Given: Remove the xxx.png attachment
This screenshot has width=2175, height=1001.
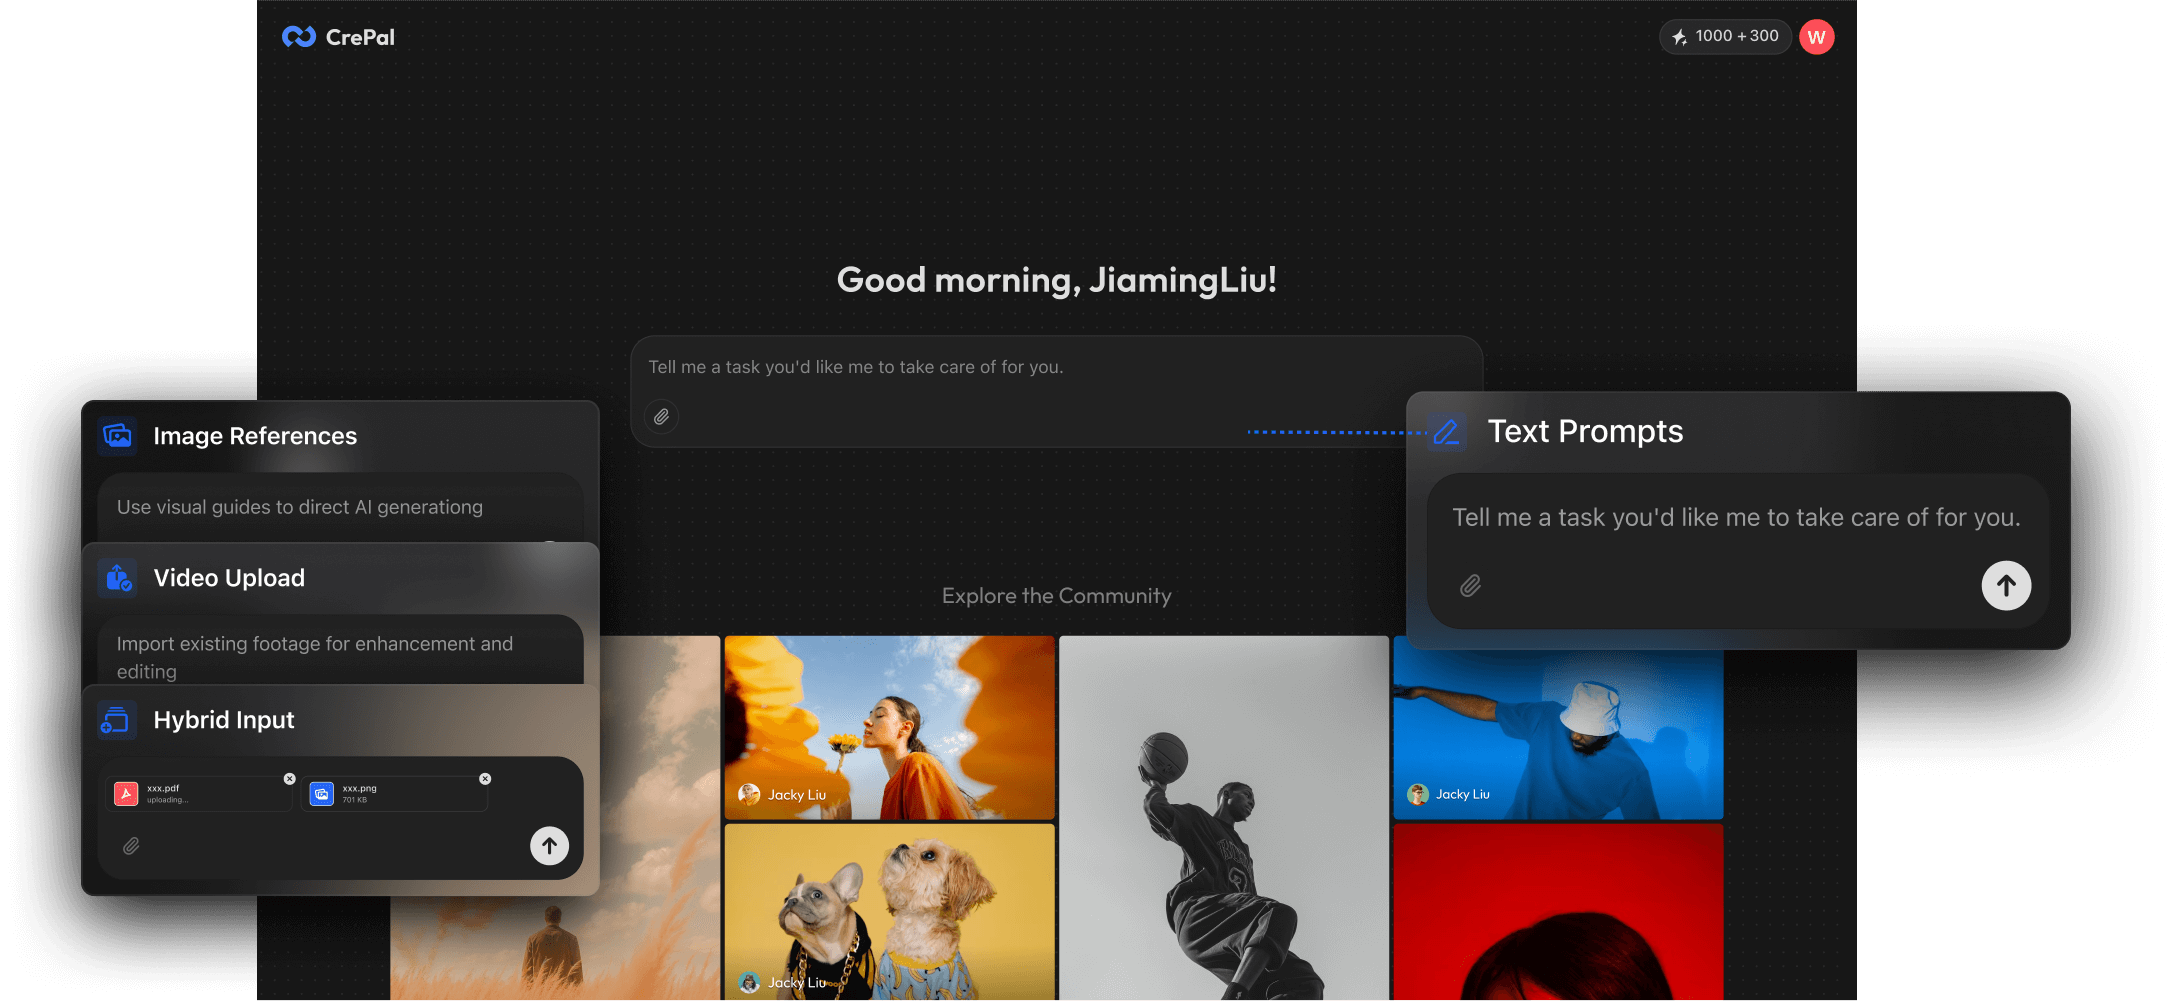Looking at the screenshot, I should [485, 779].
